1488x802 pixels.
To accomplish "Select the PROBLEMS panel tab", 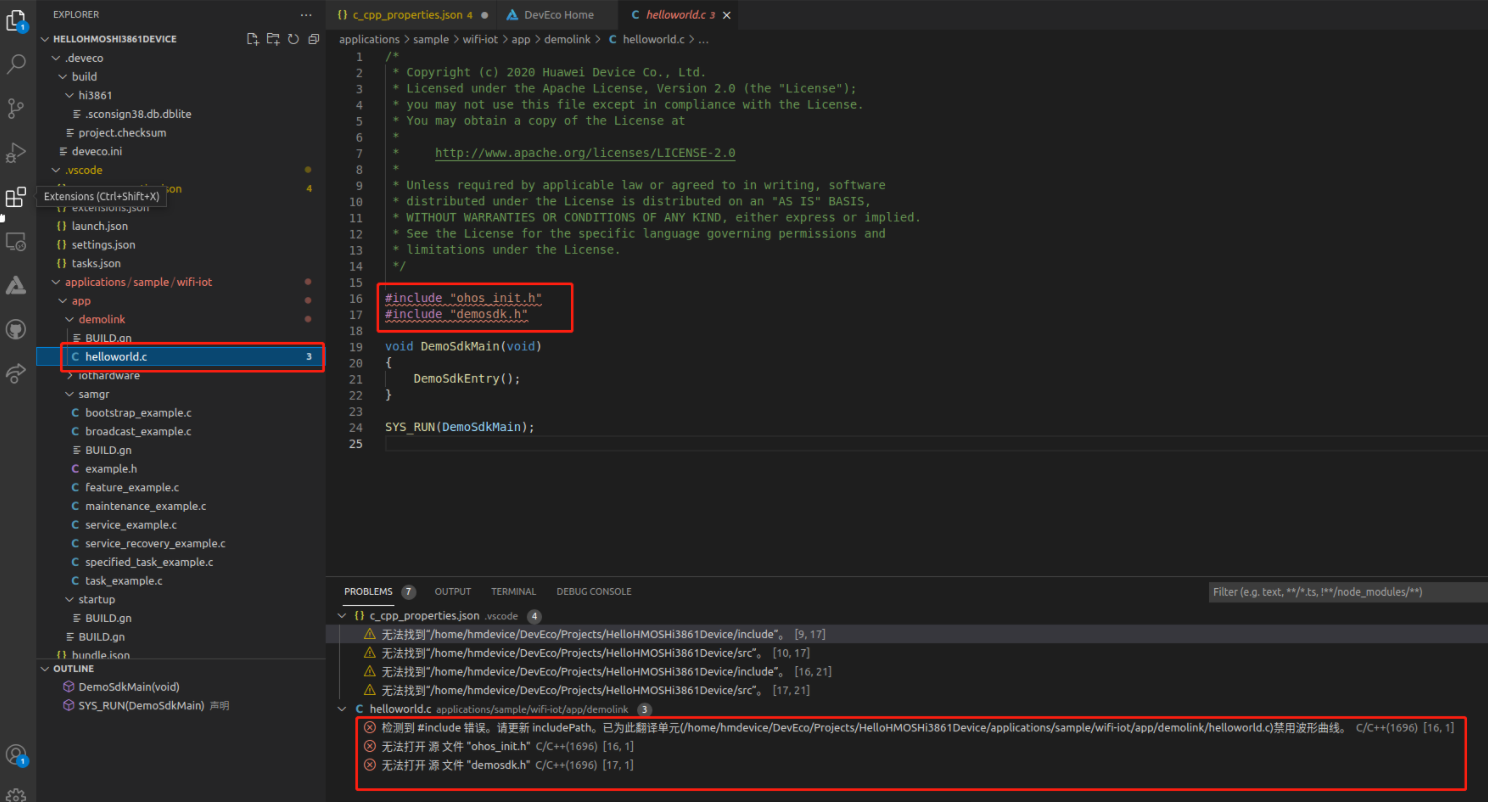I will pos(368,592).
